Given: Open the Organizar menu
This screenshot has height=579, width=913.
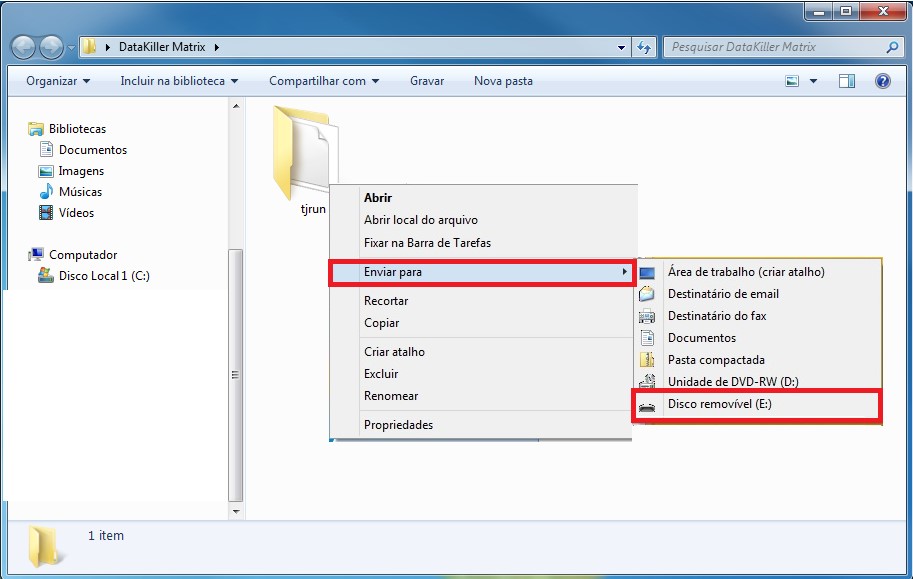Looking at the screenshot, I should [x=58, y=81].
